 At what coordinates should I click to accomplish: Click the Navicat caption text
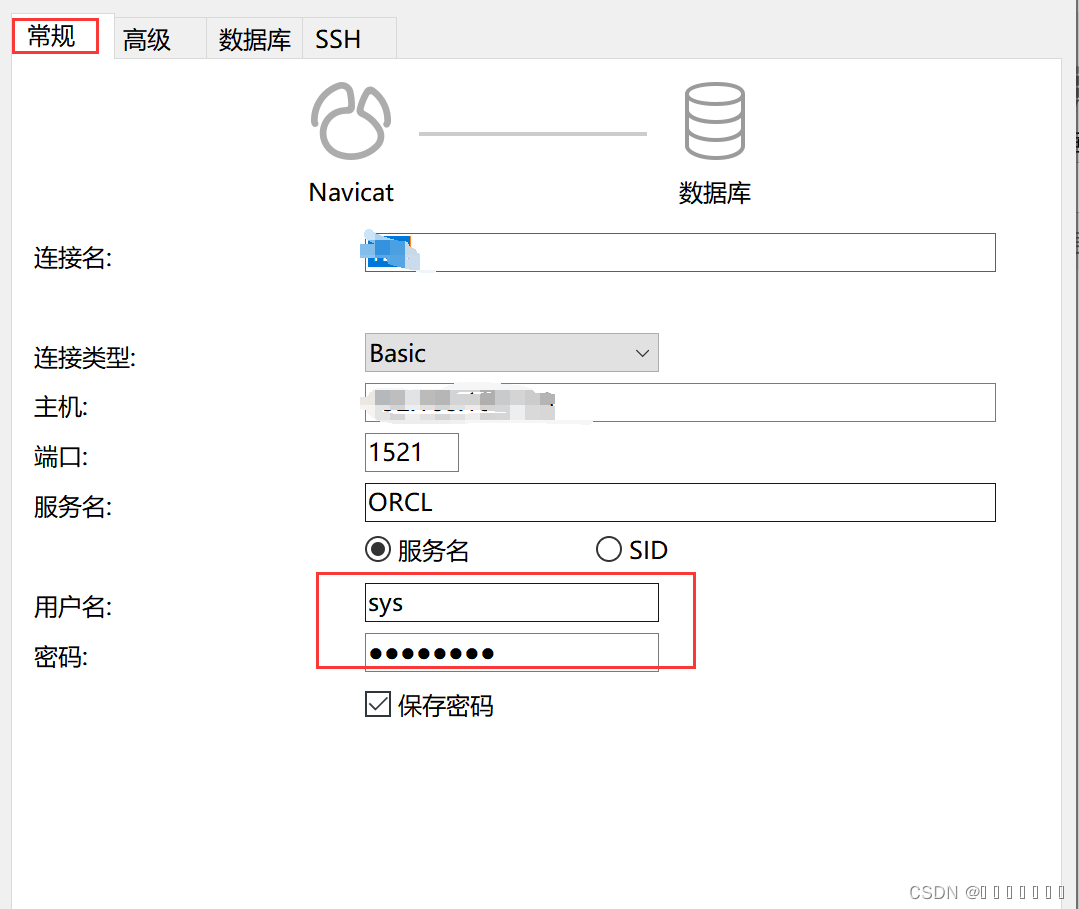tap(351, 193)
